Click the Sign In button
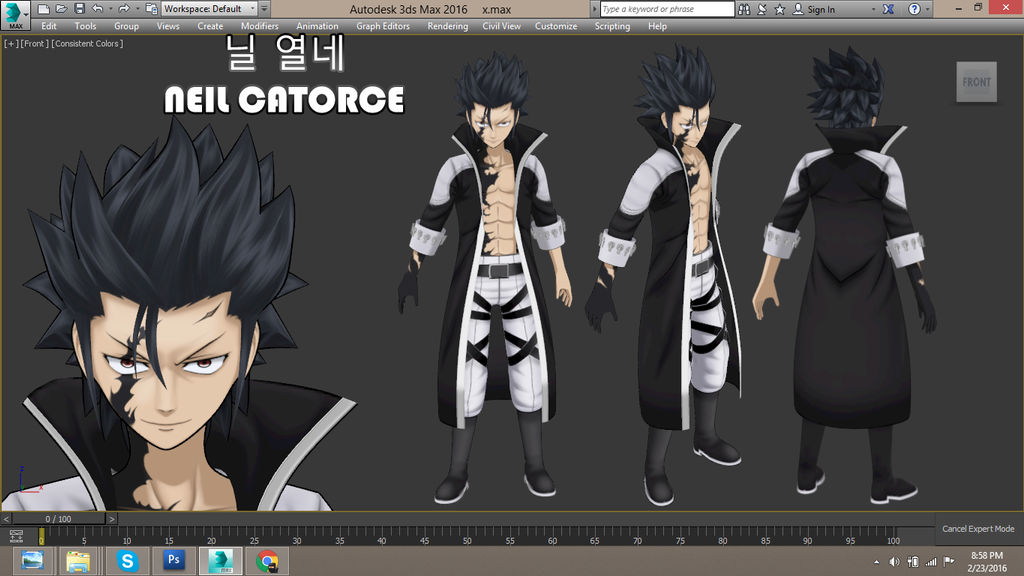 (x=814, y=9)
